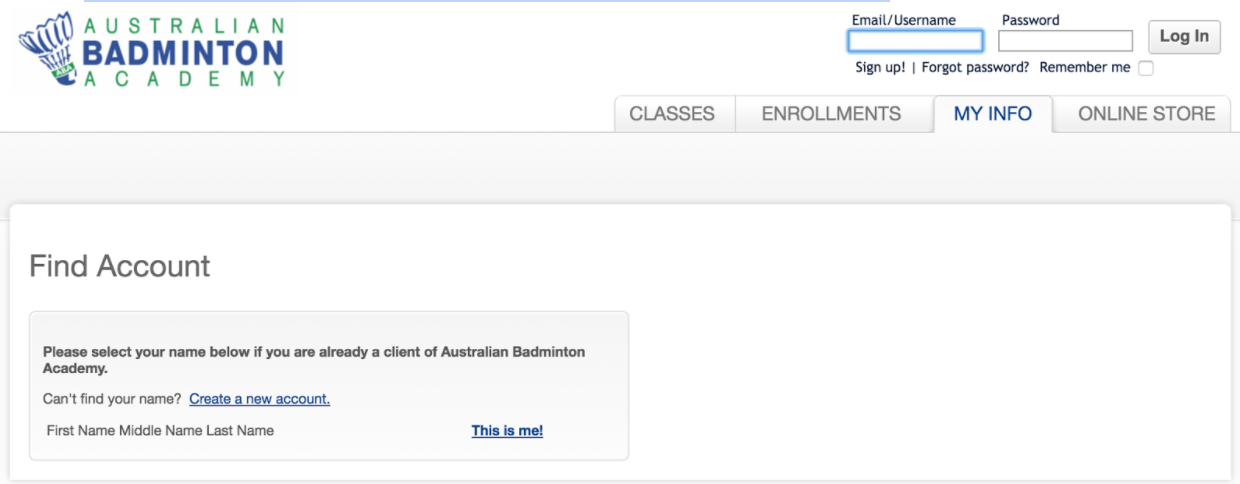Click the shuttlecock icon in the logo
This screenshot has height=484, width=1240.
tap(46, 50)
